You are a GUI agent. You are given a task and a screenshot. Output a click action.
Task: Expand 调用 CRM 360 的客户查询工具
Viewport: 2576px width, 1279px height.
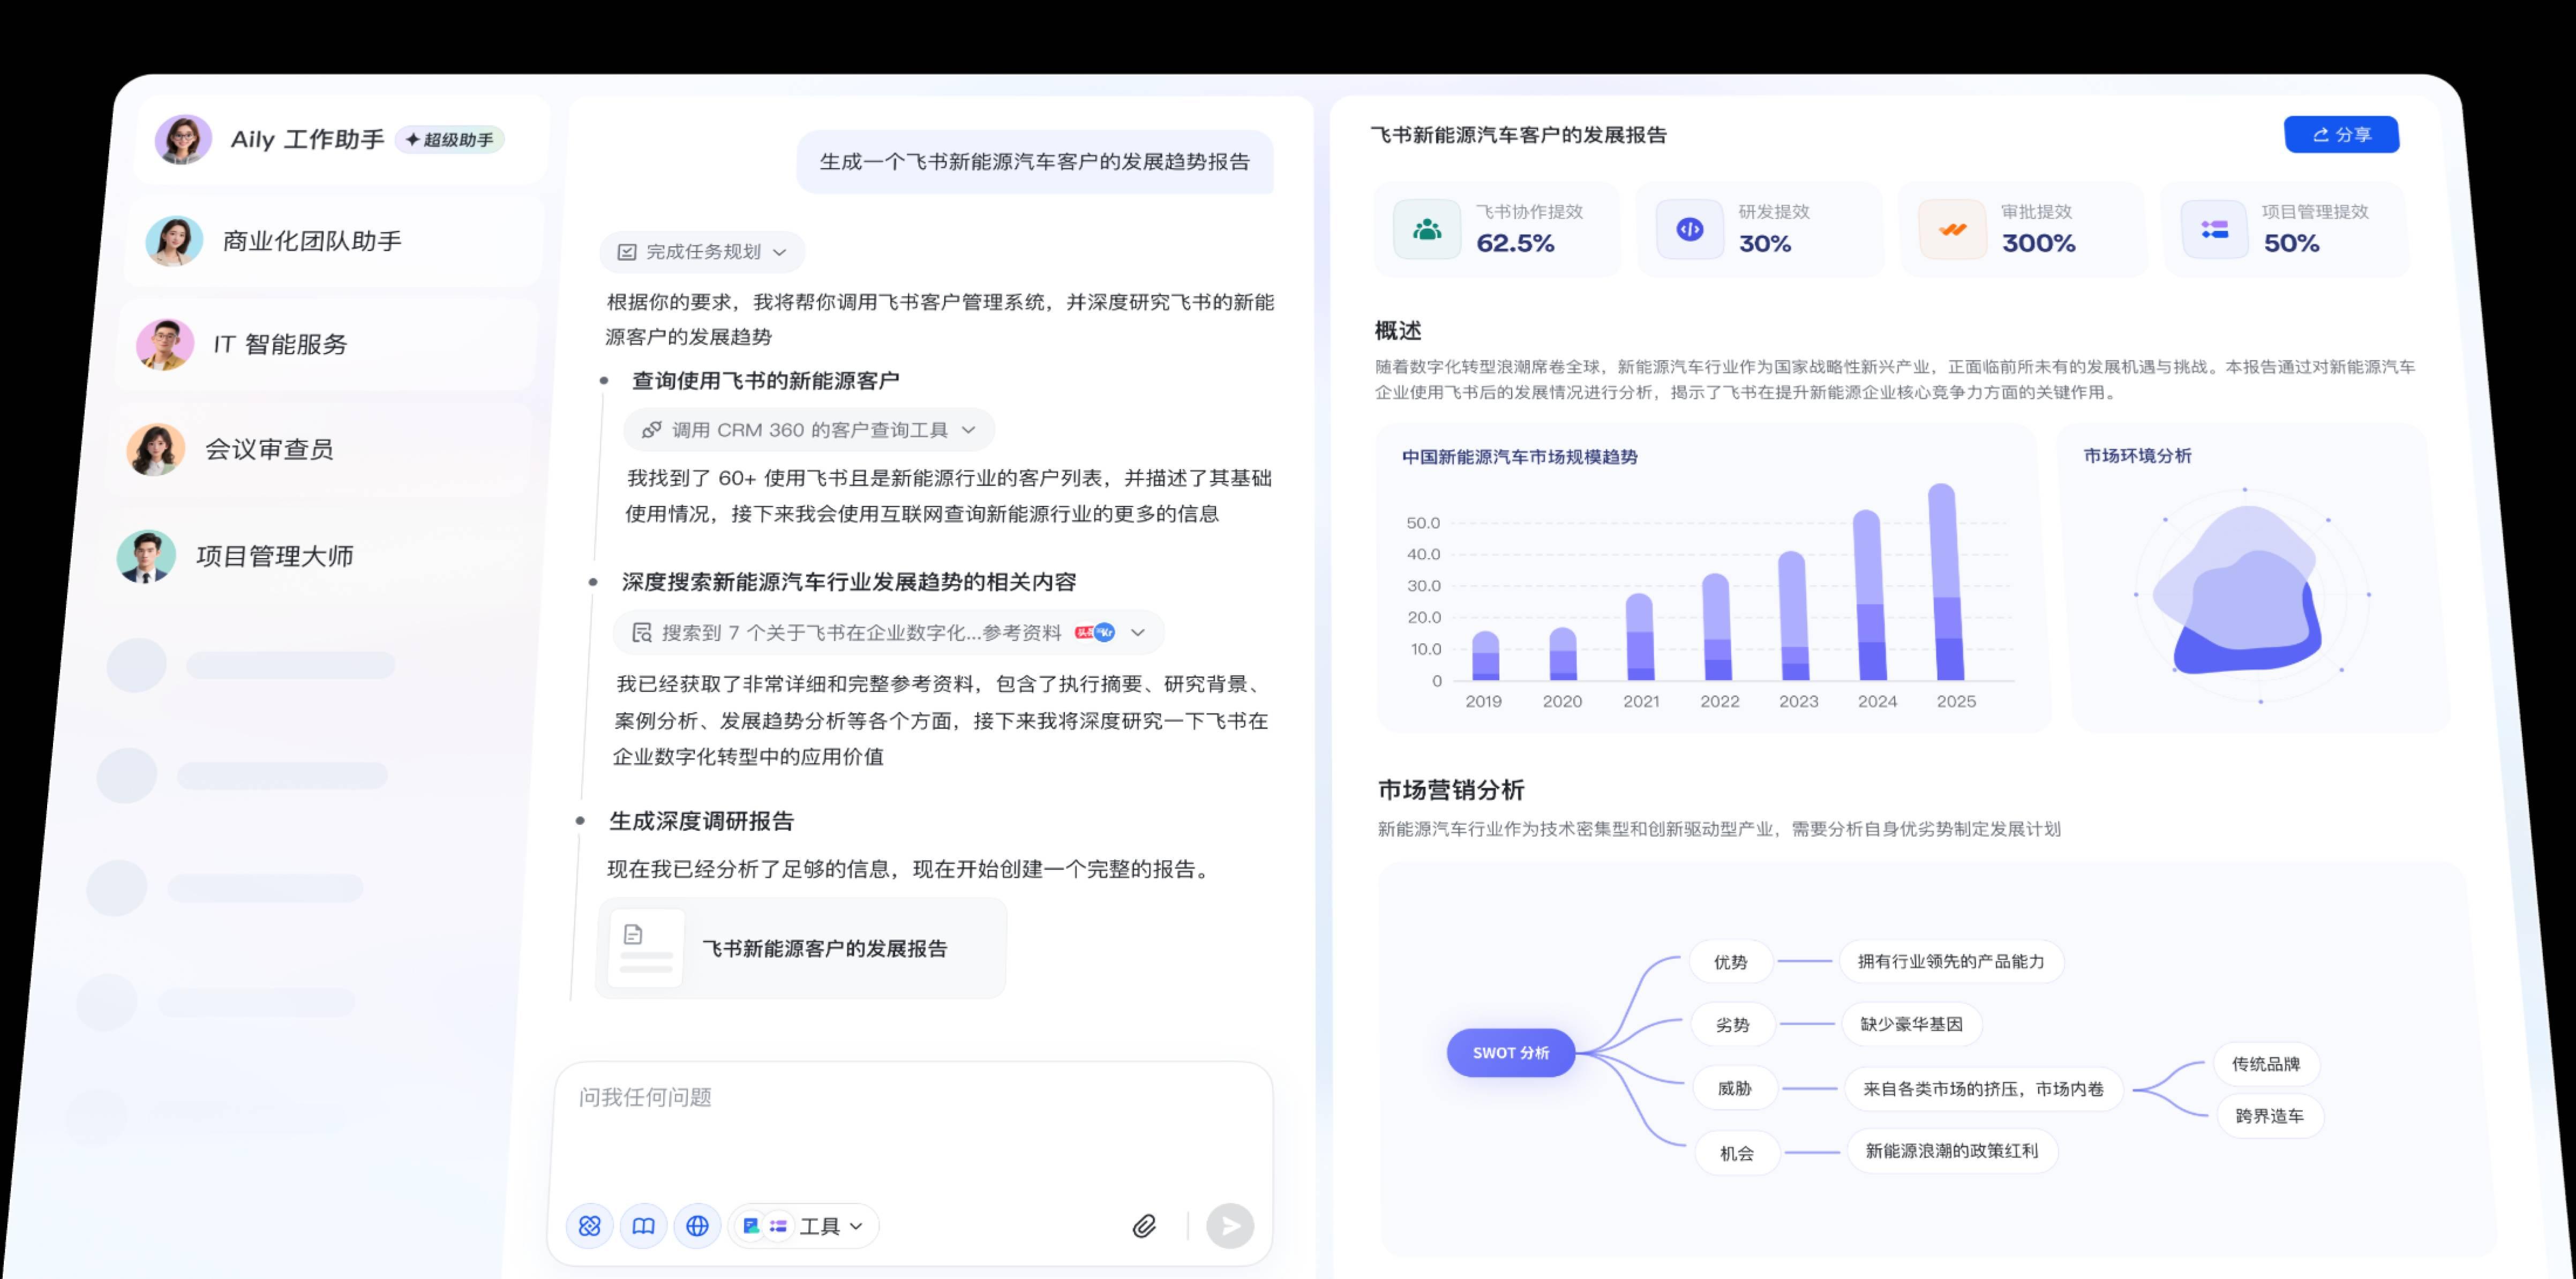click(808, 430)
